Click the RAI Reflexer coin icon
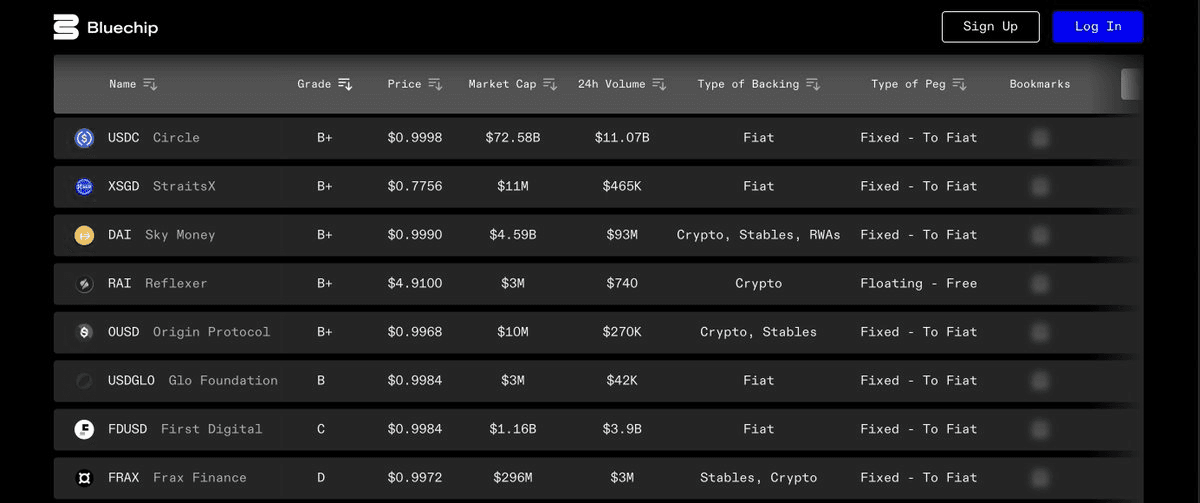Screen dimensions: 1200x503 (85, 284)
